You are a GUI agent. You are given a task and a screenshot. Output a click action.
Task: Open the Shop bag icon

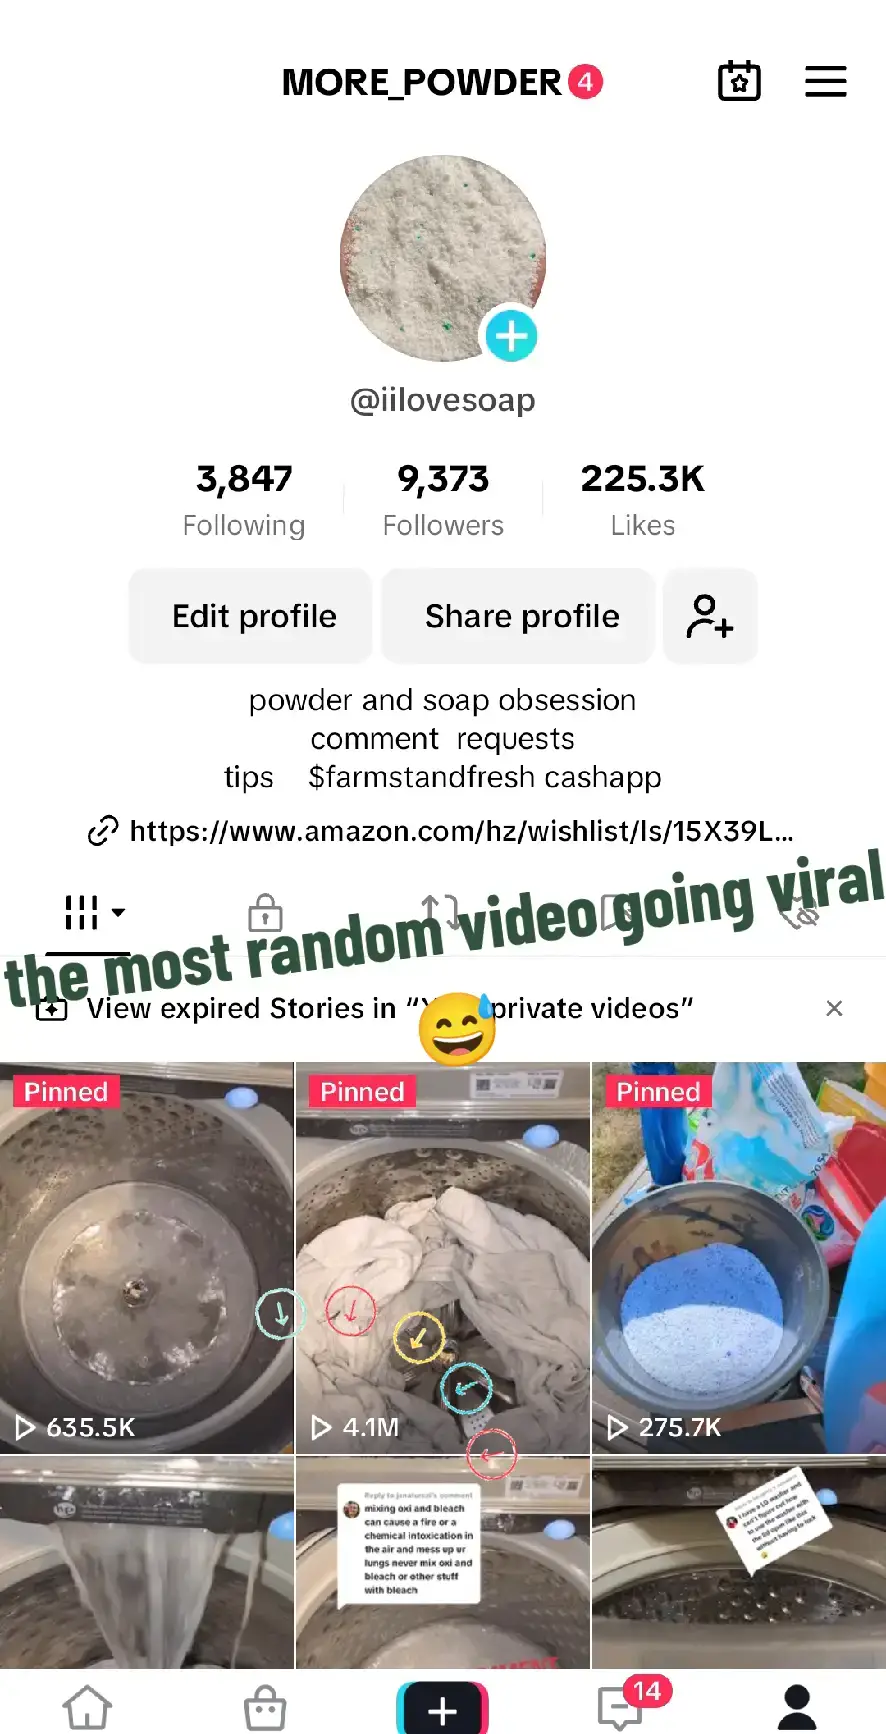coord(265,1708)
